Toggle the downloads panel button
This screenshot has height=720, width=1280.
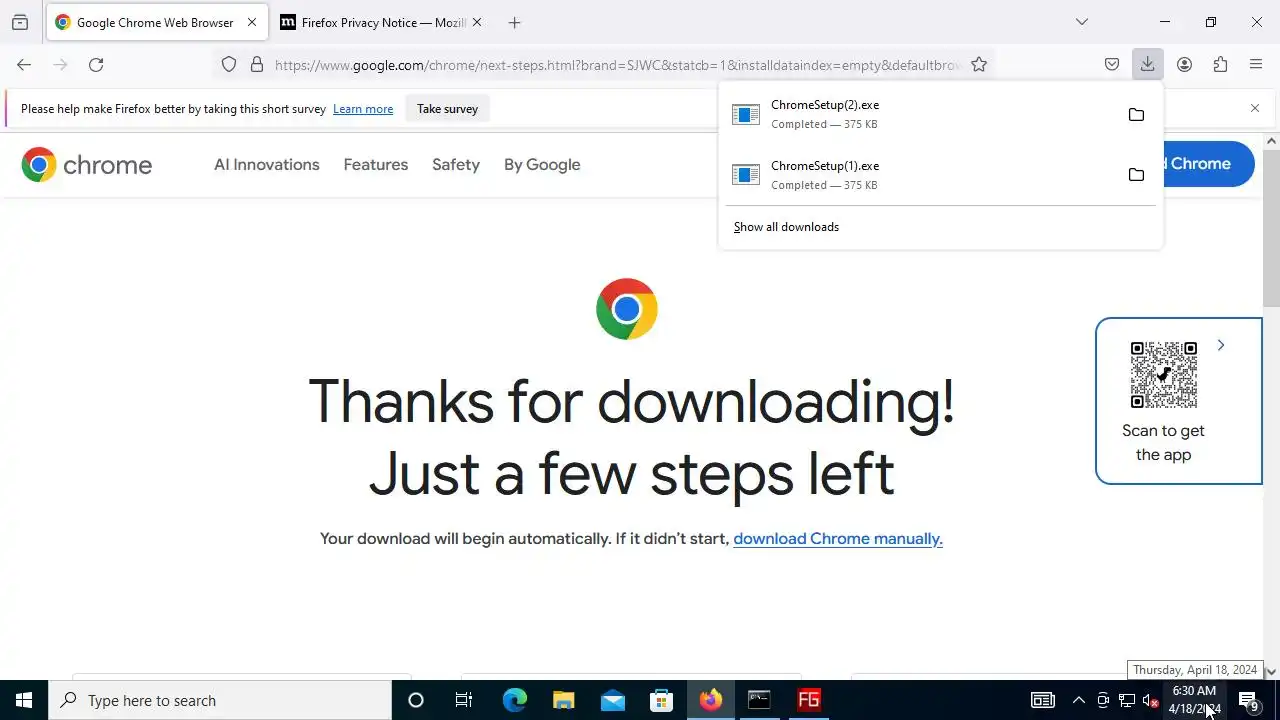pos(1148,65)
